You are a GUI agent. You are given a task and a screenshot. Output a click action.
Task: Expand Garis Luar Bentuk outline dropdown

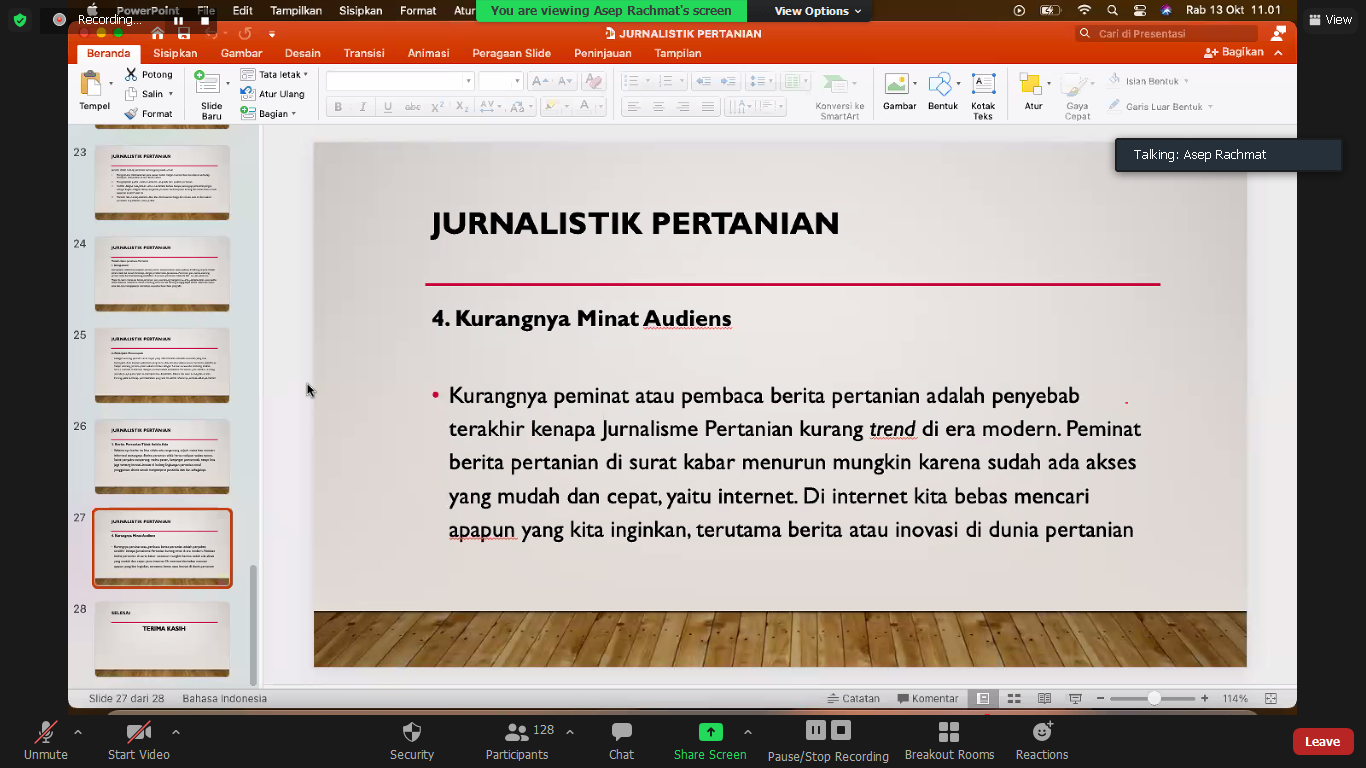point(1210,106)
